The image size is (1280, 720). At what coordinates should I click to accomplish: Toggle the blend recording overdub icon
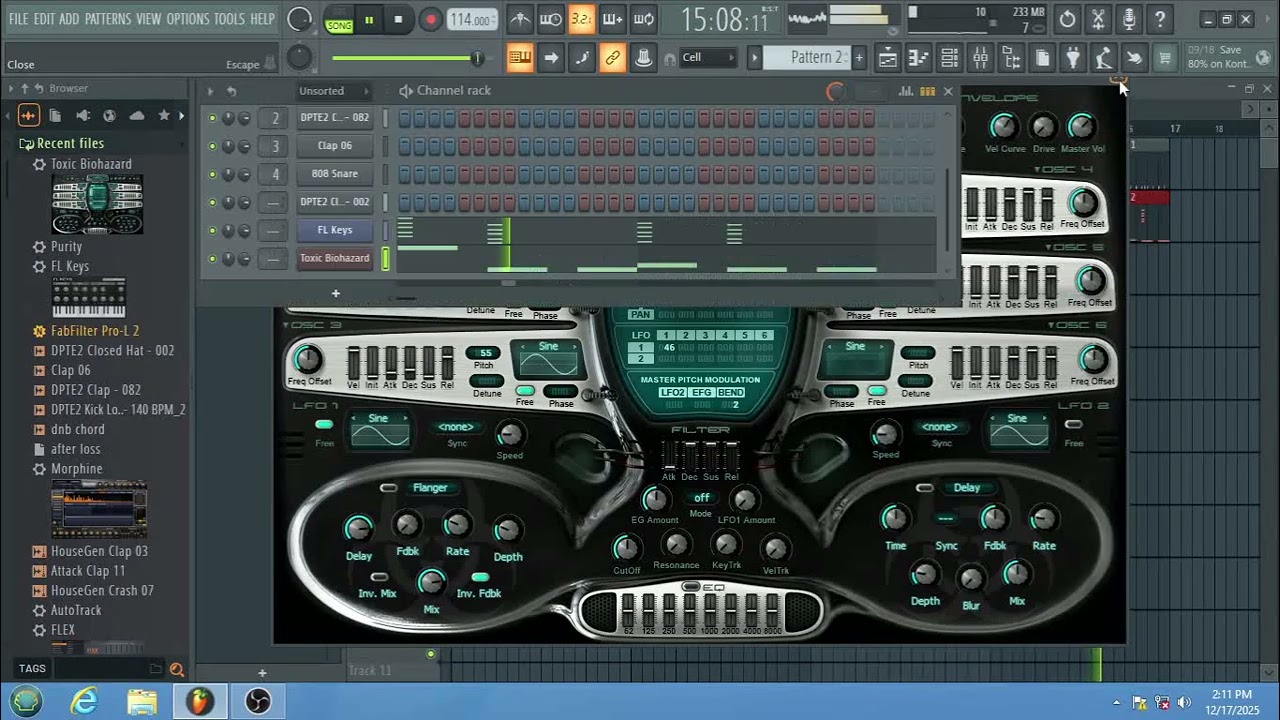(x=613, y=19)
